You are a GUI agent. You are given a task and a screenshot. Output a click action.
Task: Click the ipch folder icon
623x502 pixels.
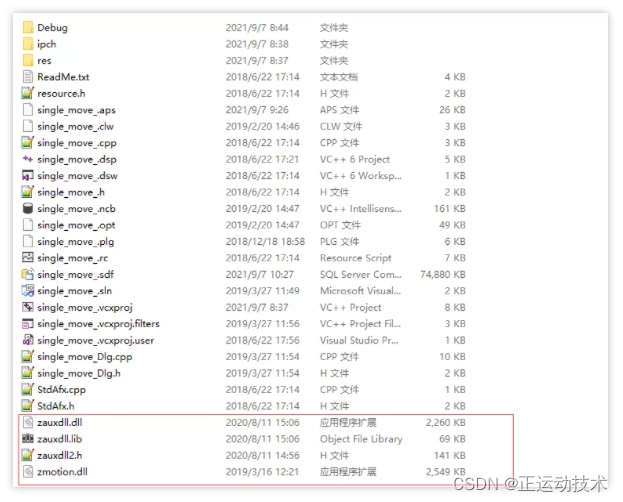(x=28, y=44)
